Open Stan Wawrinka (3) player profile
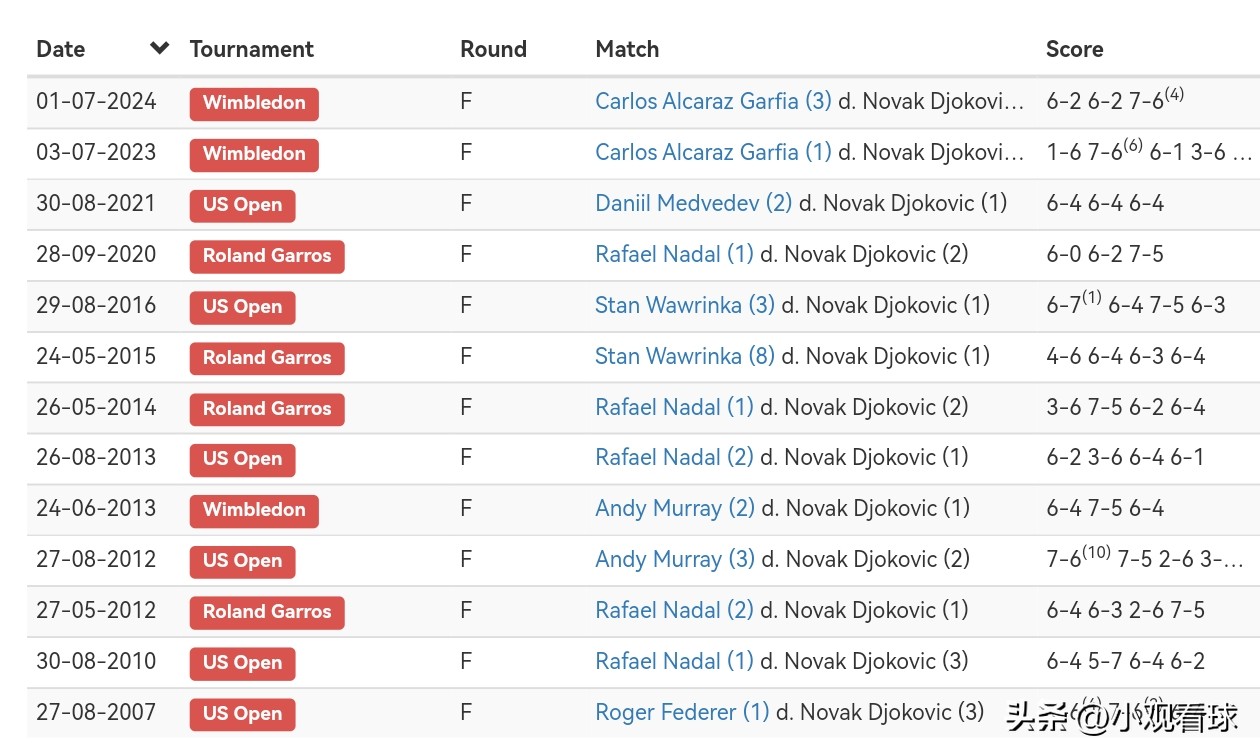Screen dimensions: 1260x755 (684, 305)
